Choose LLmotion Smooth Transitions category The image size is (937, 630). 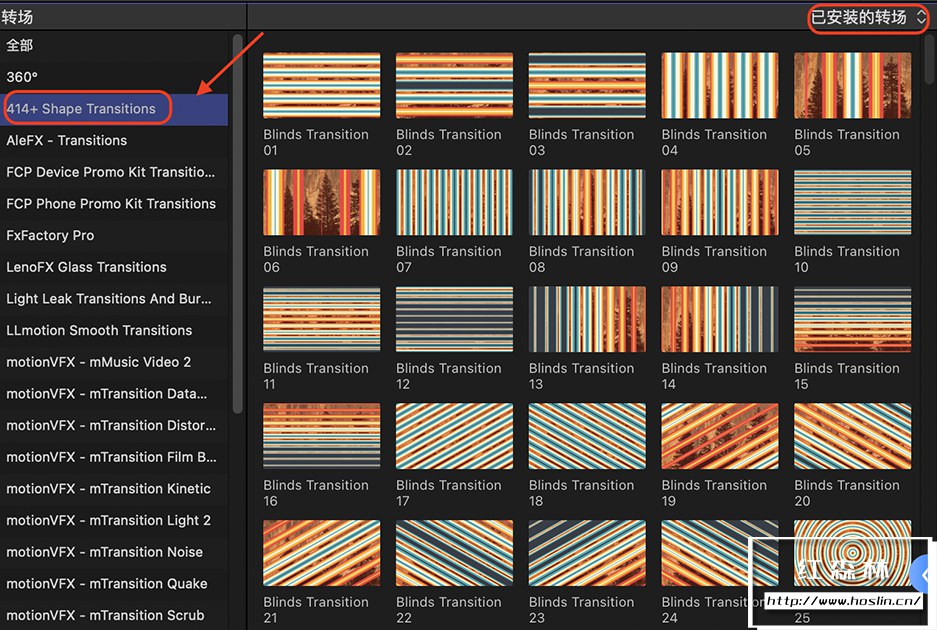click(x=99, y=330)
